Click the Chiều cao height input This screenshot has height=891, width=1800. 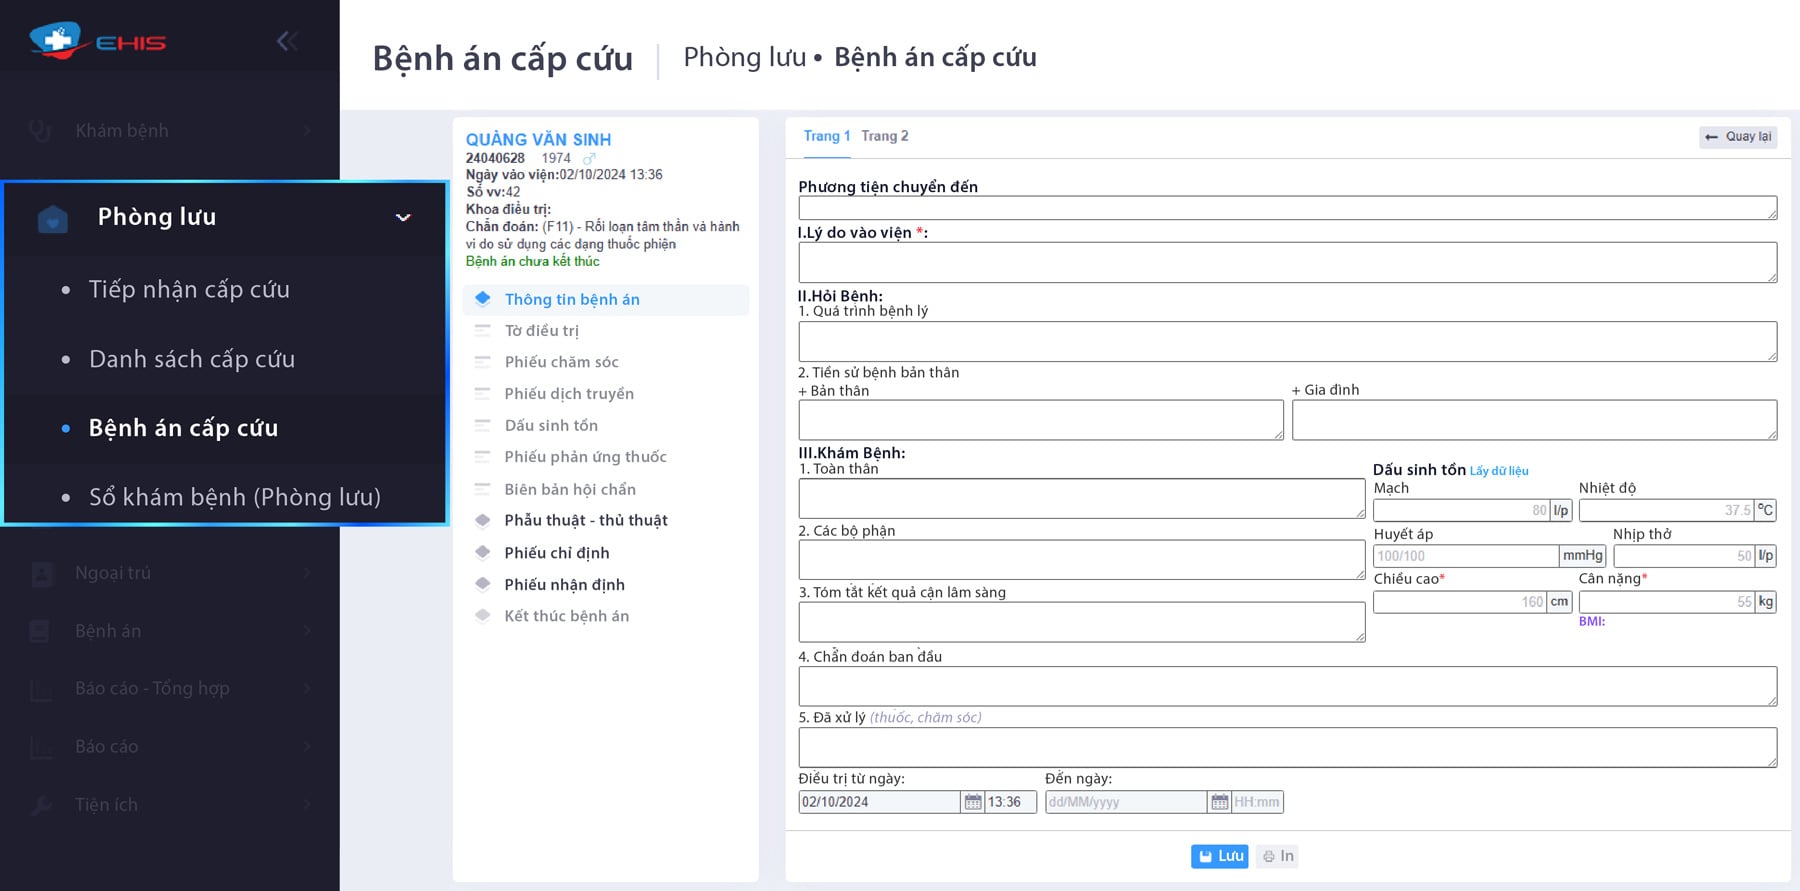1460,602
